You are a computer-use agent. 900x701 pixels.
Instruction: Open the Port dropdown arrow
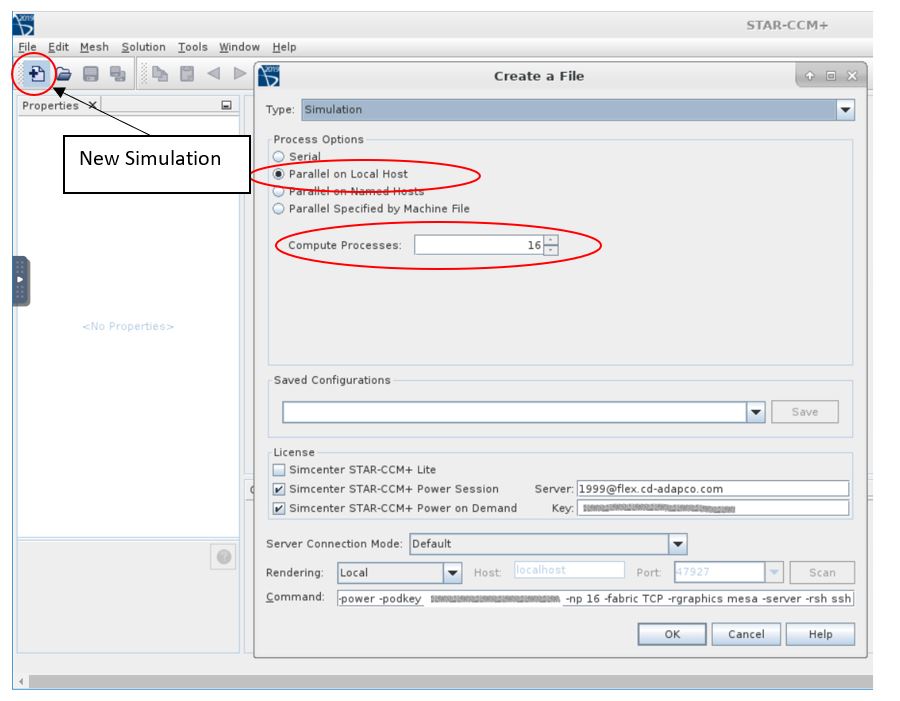point(774,572)
